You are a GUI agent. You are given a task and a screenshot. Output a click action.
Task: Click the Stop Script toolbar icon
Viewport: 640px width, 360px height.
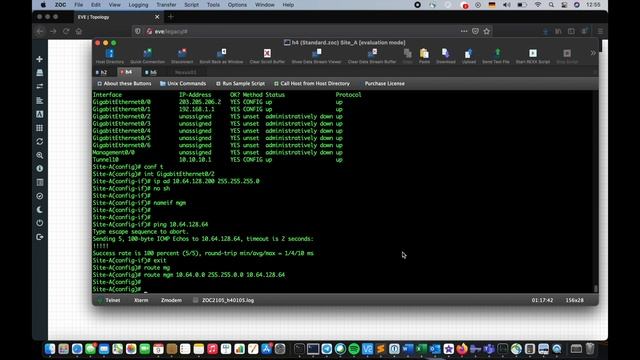567,56
